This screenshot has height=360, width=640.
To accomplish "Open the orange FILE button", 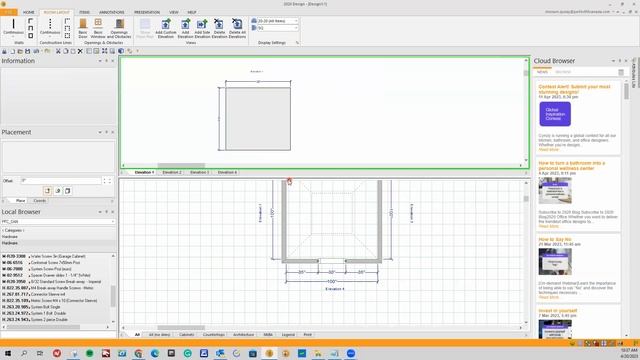I will (x=9, y=12).
